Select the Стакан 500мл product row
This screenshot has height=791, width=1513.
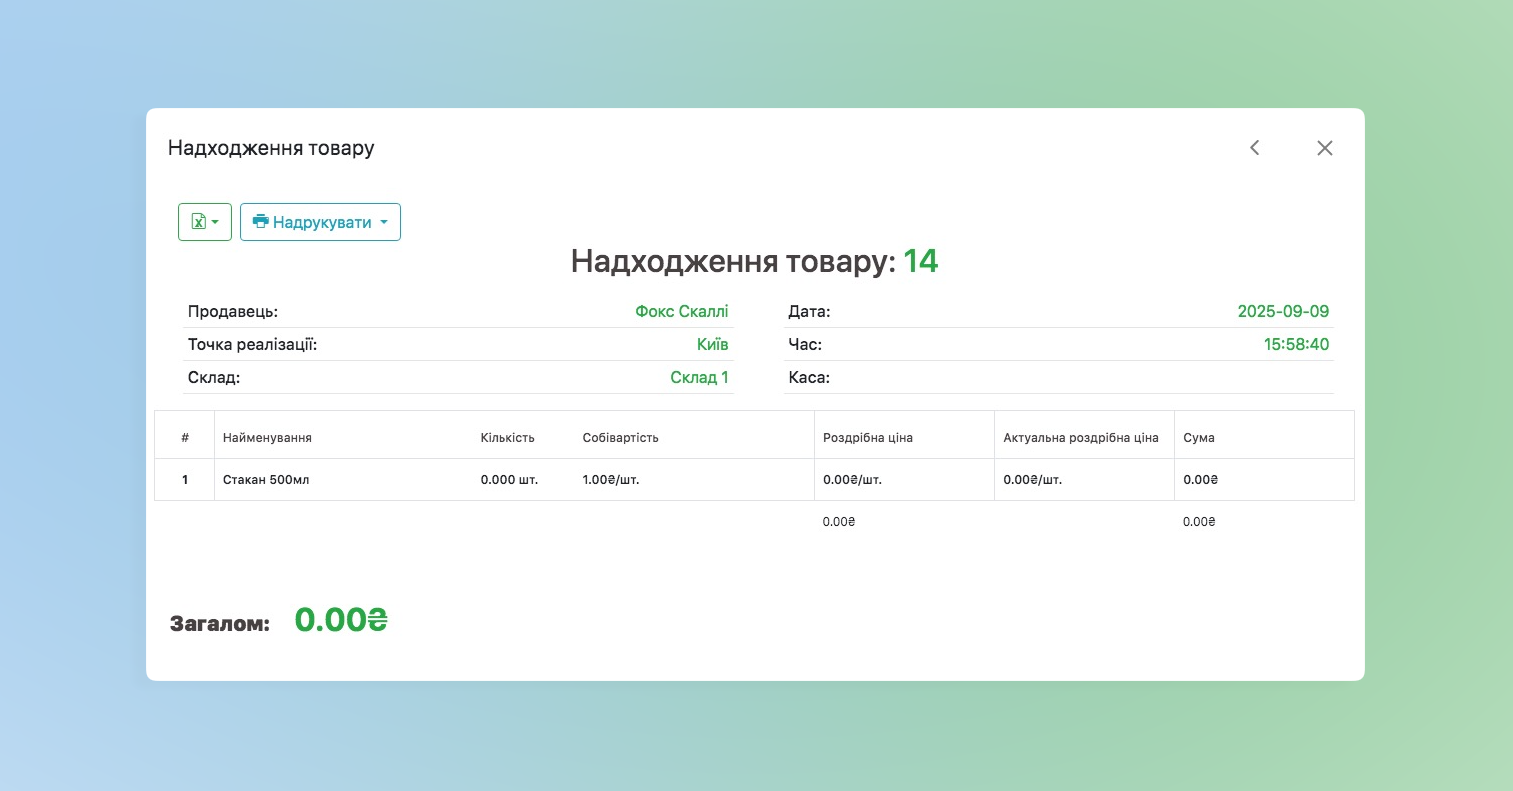(x=266, y=480)
